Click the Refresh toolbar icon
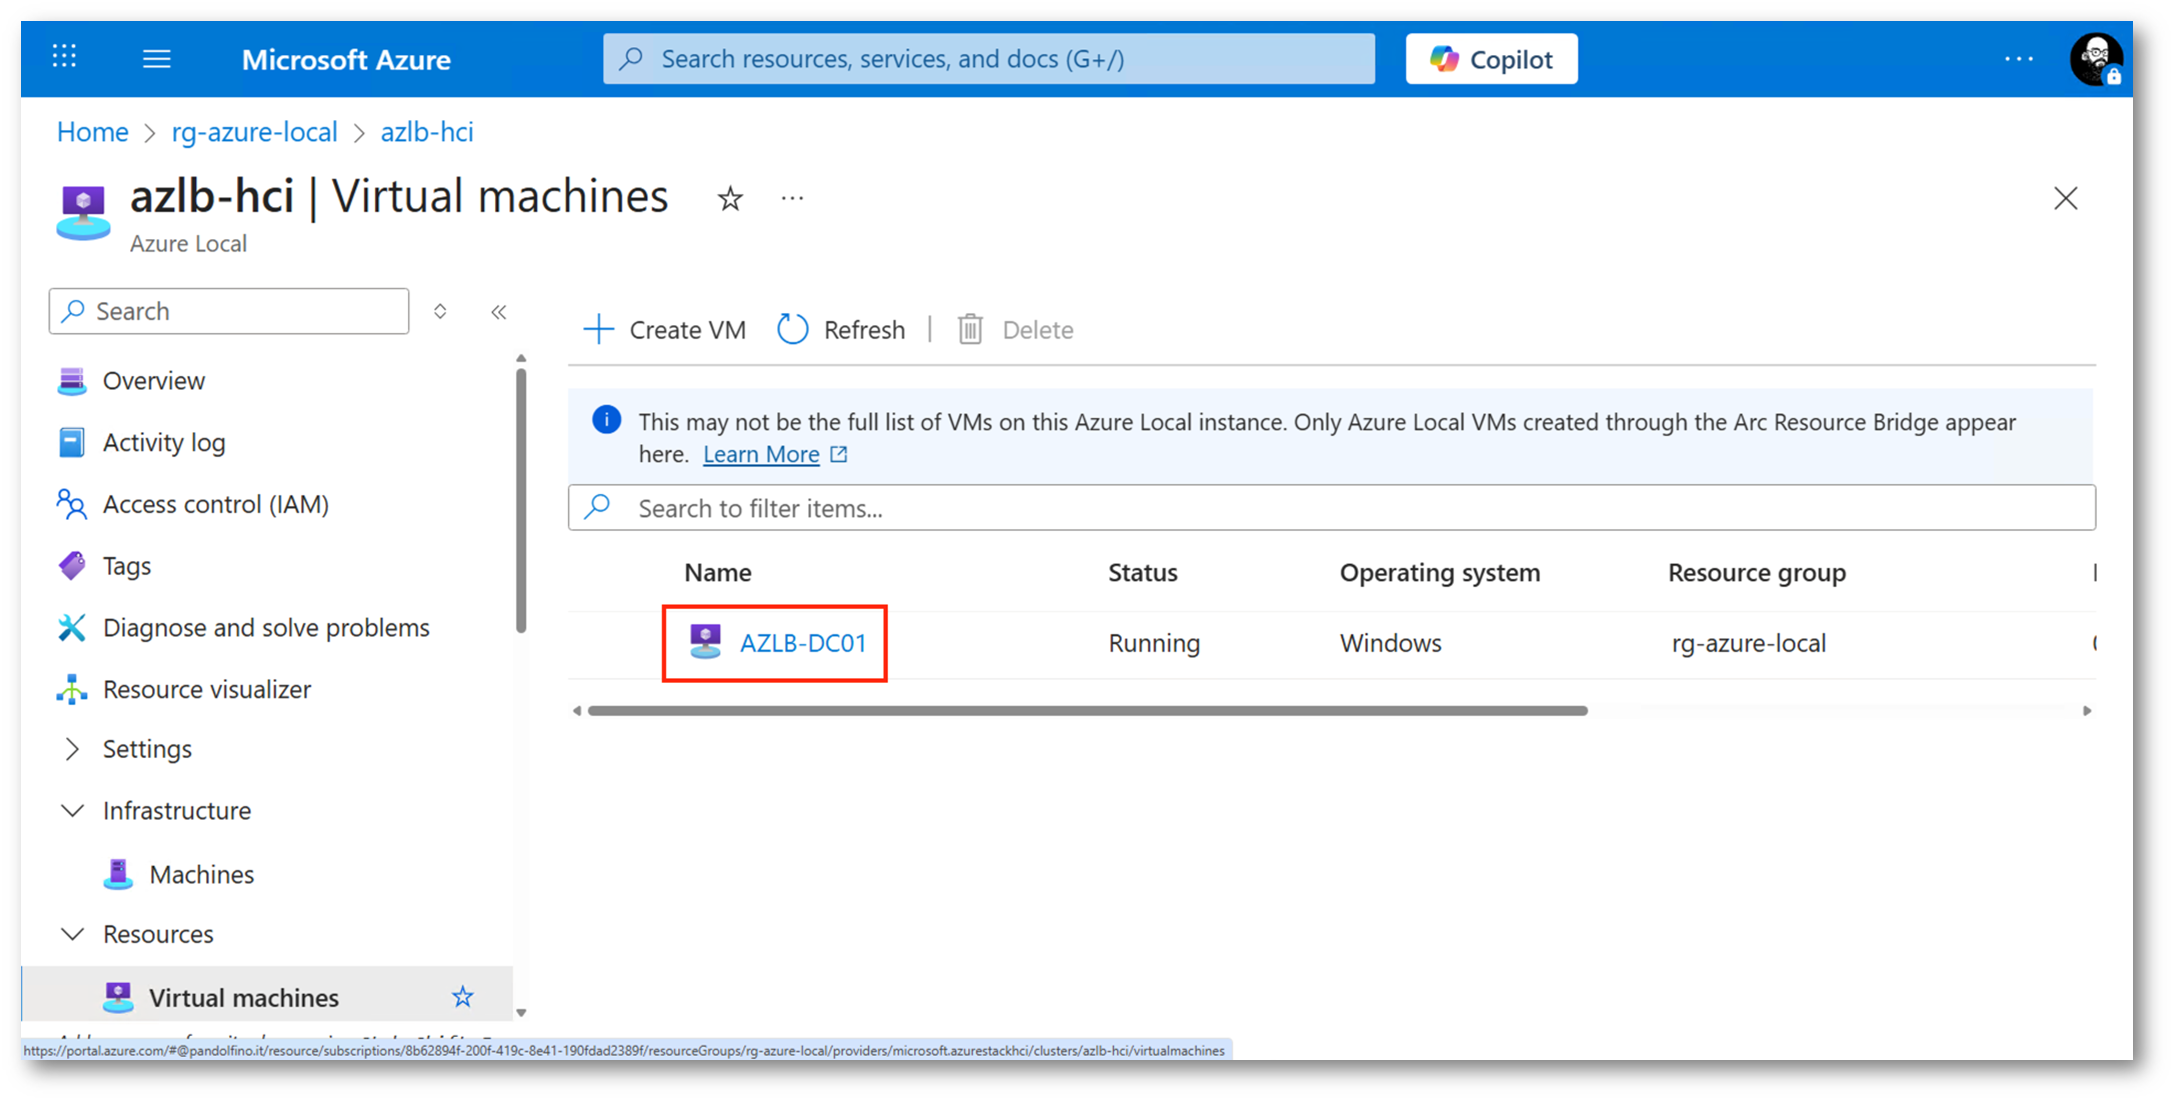This screenshot has height=1102, width=2175. [x=792, y=329]
